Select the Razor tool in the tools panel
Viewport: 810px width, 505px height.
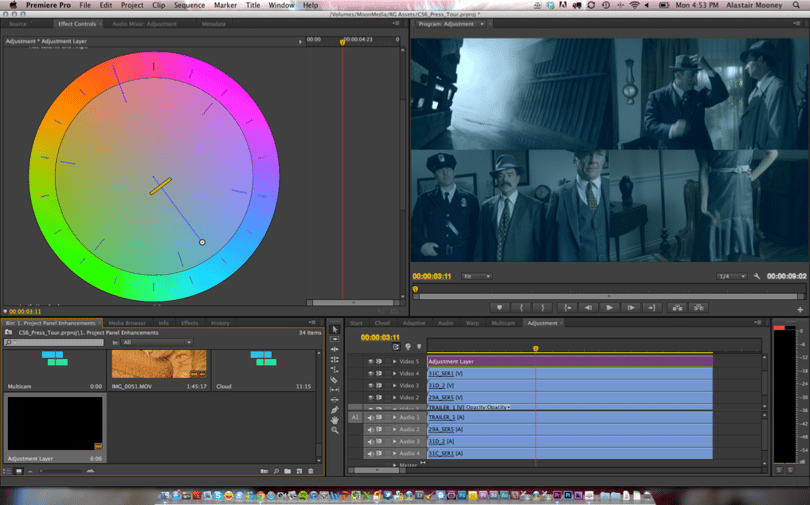(x=334, y=380)
